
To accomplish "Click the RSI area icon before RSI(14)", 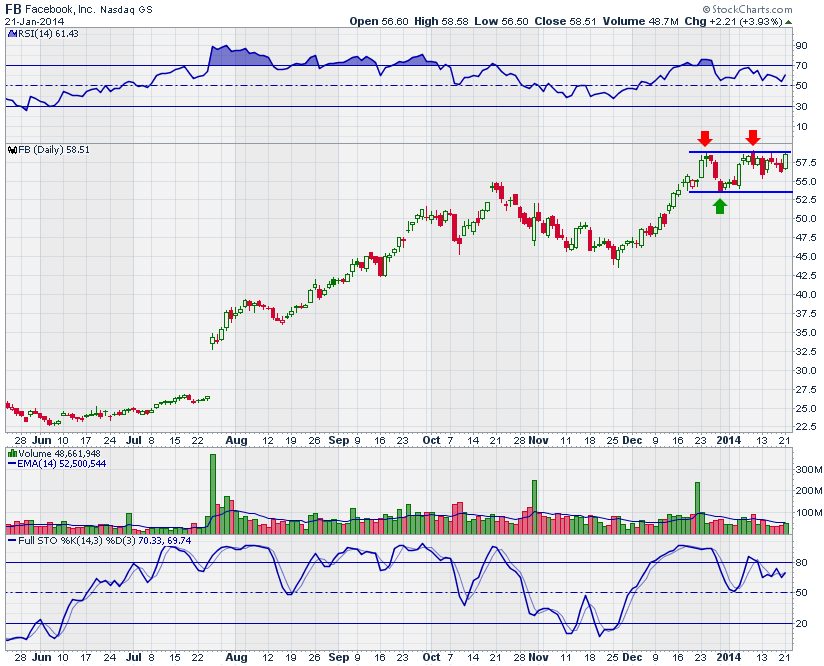I will [12, 34].
